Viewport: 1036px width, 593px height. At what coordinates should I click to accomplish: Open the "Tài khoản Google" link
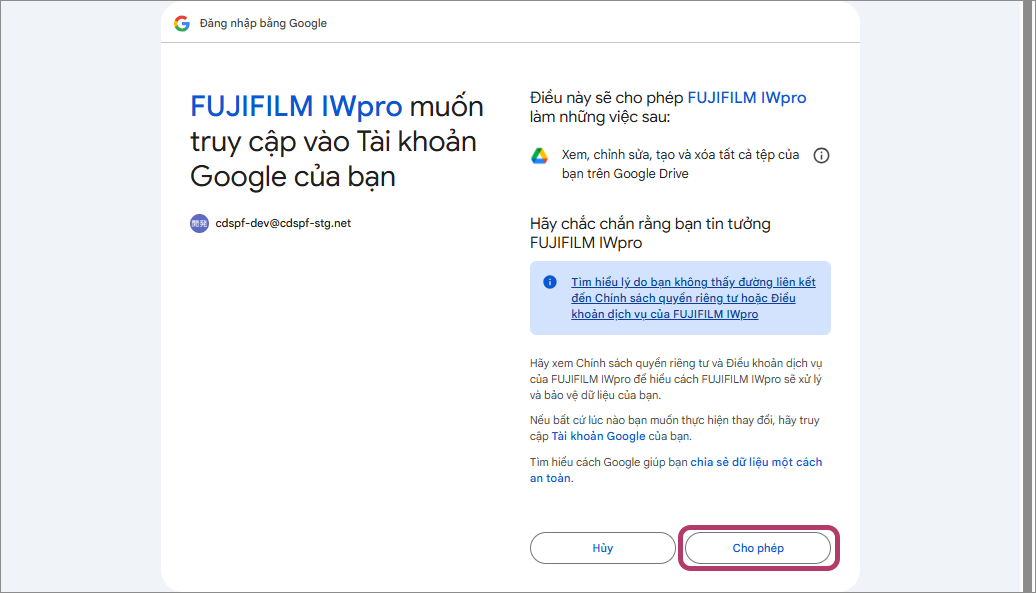click(x=599, y=436)
